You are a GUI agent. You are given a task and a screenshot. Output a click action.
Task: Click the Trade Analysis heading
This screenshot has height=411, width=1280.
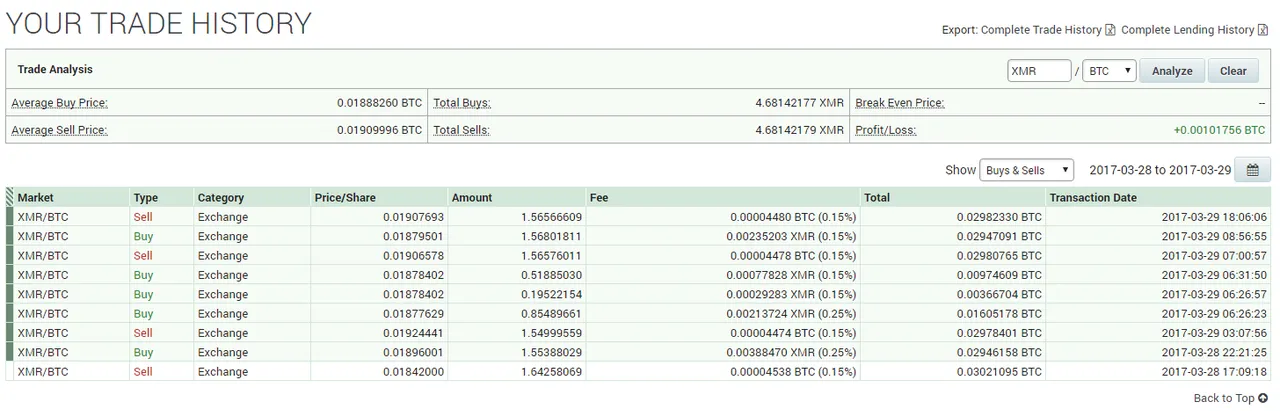(55, 70)
